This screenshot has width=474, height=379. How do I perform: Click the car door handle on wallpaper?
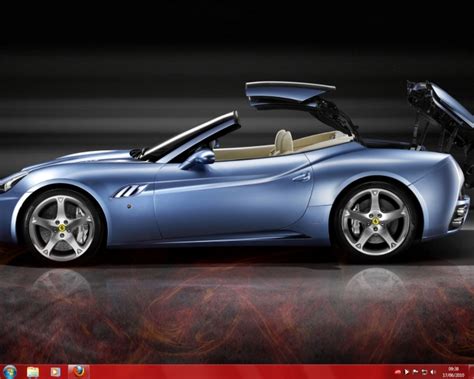point(302,177)
